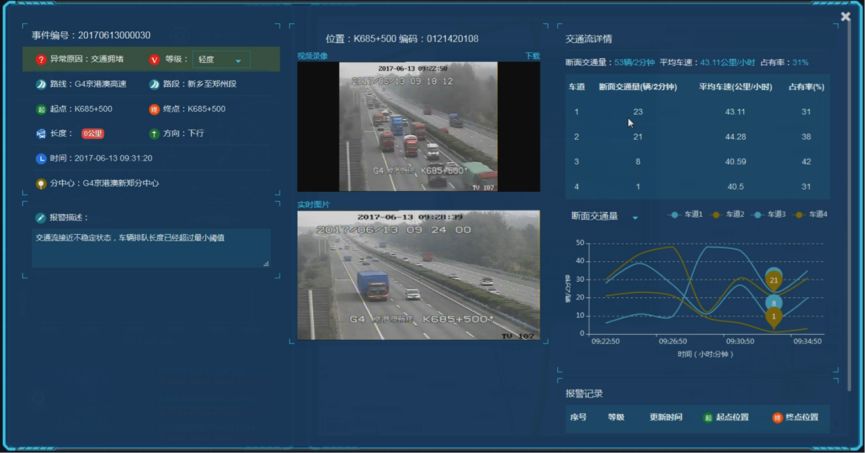This screenshot has height=453, width=865.
Task: Select lane 4 average speed cell 40.5
Action: coord(735,187)
